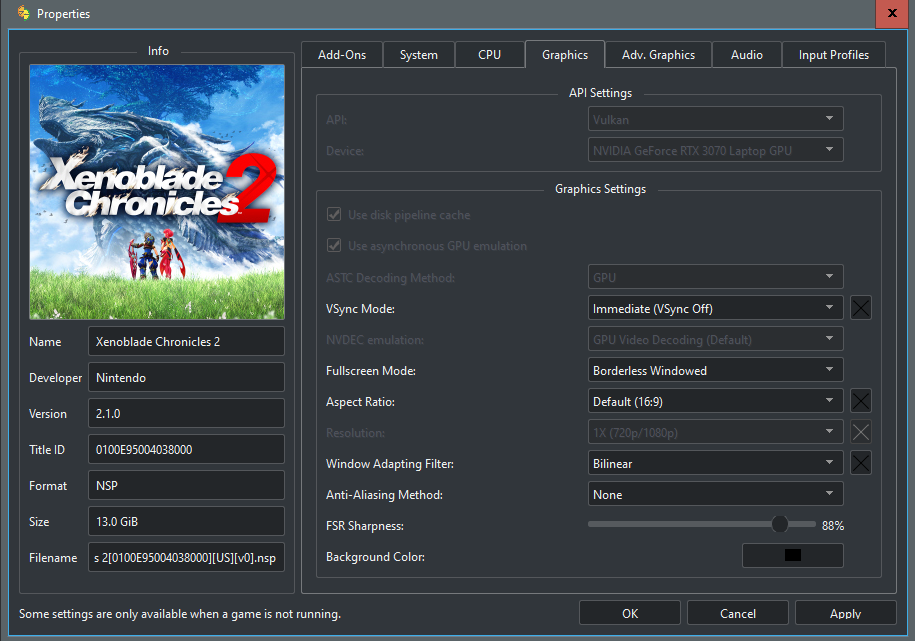Toggle the Use asynchronous GPU emulation checkbox

[x=334, y=245]
